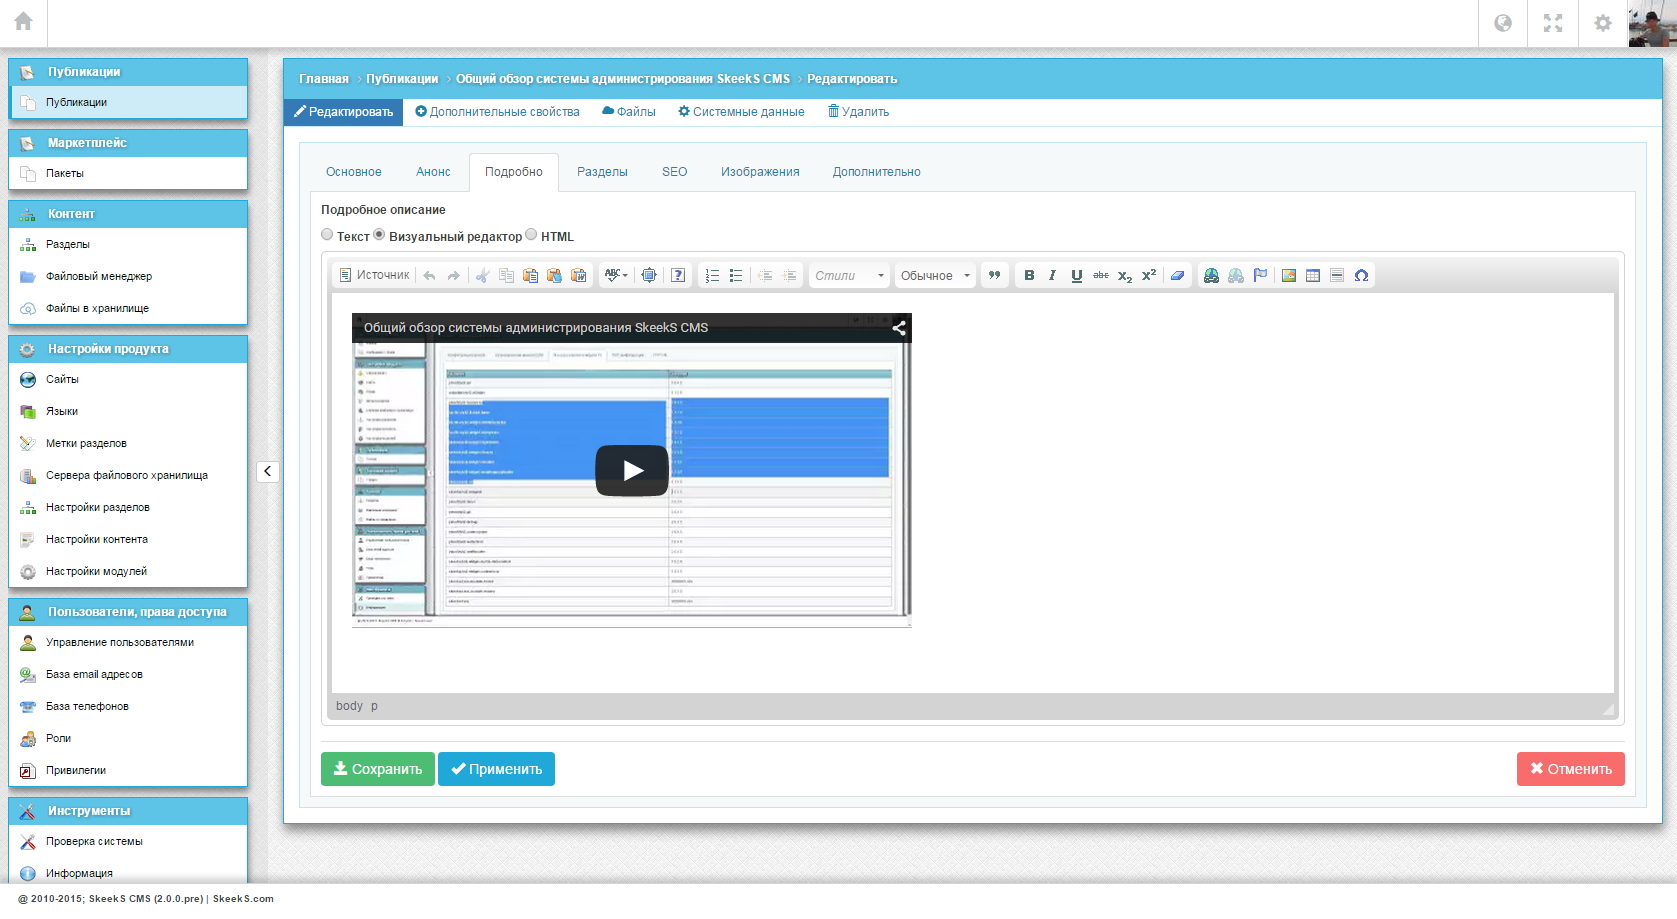Click the Удалить delete action
1677x919 pixels.
858,112
